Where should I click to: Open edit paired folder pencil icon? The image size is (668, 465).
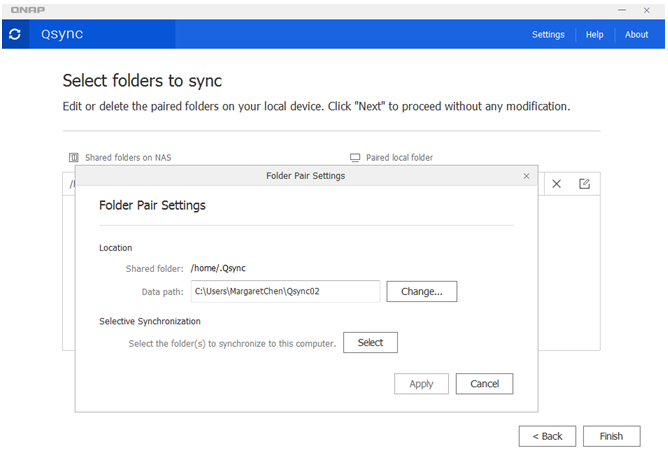584,184
